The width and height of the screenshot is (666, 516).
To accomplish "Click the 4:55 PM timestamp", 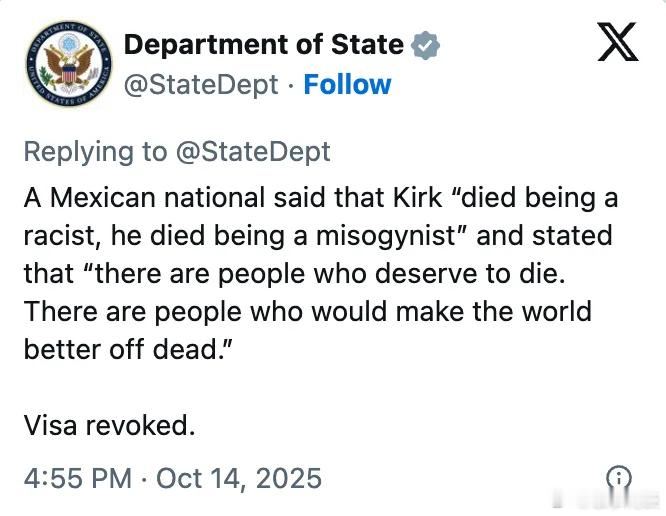I will coord(78,477).
